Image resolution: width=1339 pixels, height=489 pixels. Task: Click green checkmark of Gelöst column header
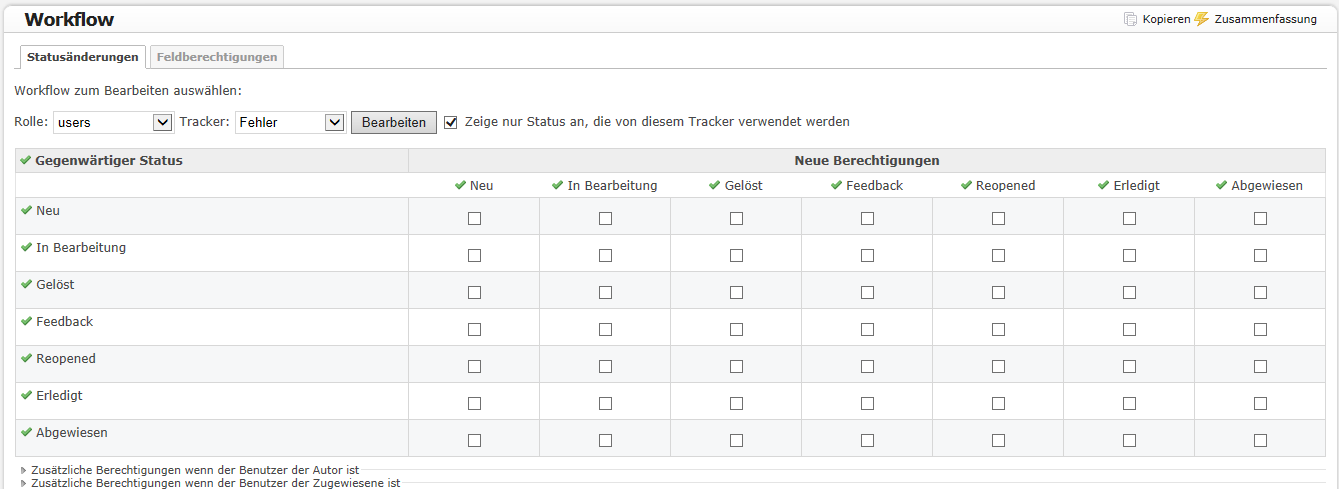coord(714,185)
